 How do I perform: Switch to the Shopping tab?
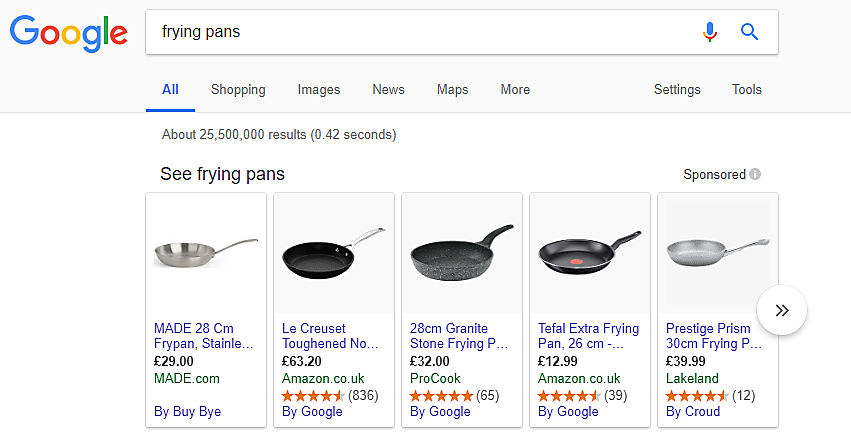click(x=238, y=90)
